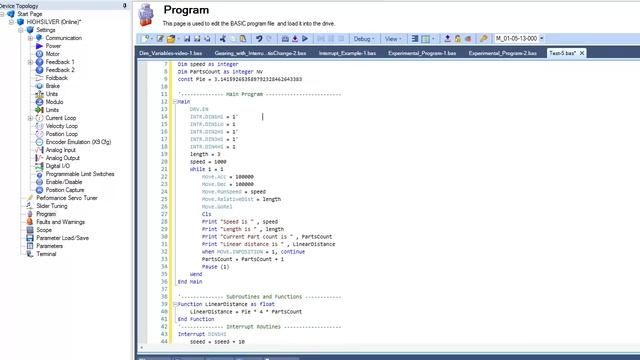Image resolution: width=640 pixels, height=360 pixels.
Task: Select Position Capture in device tree
Action: (x=65, y=190)
